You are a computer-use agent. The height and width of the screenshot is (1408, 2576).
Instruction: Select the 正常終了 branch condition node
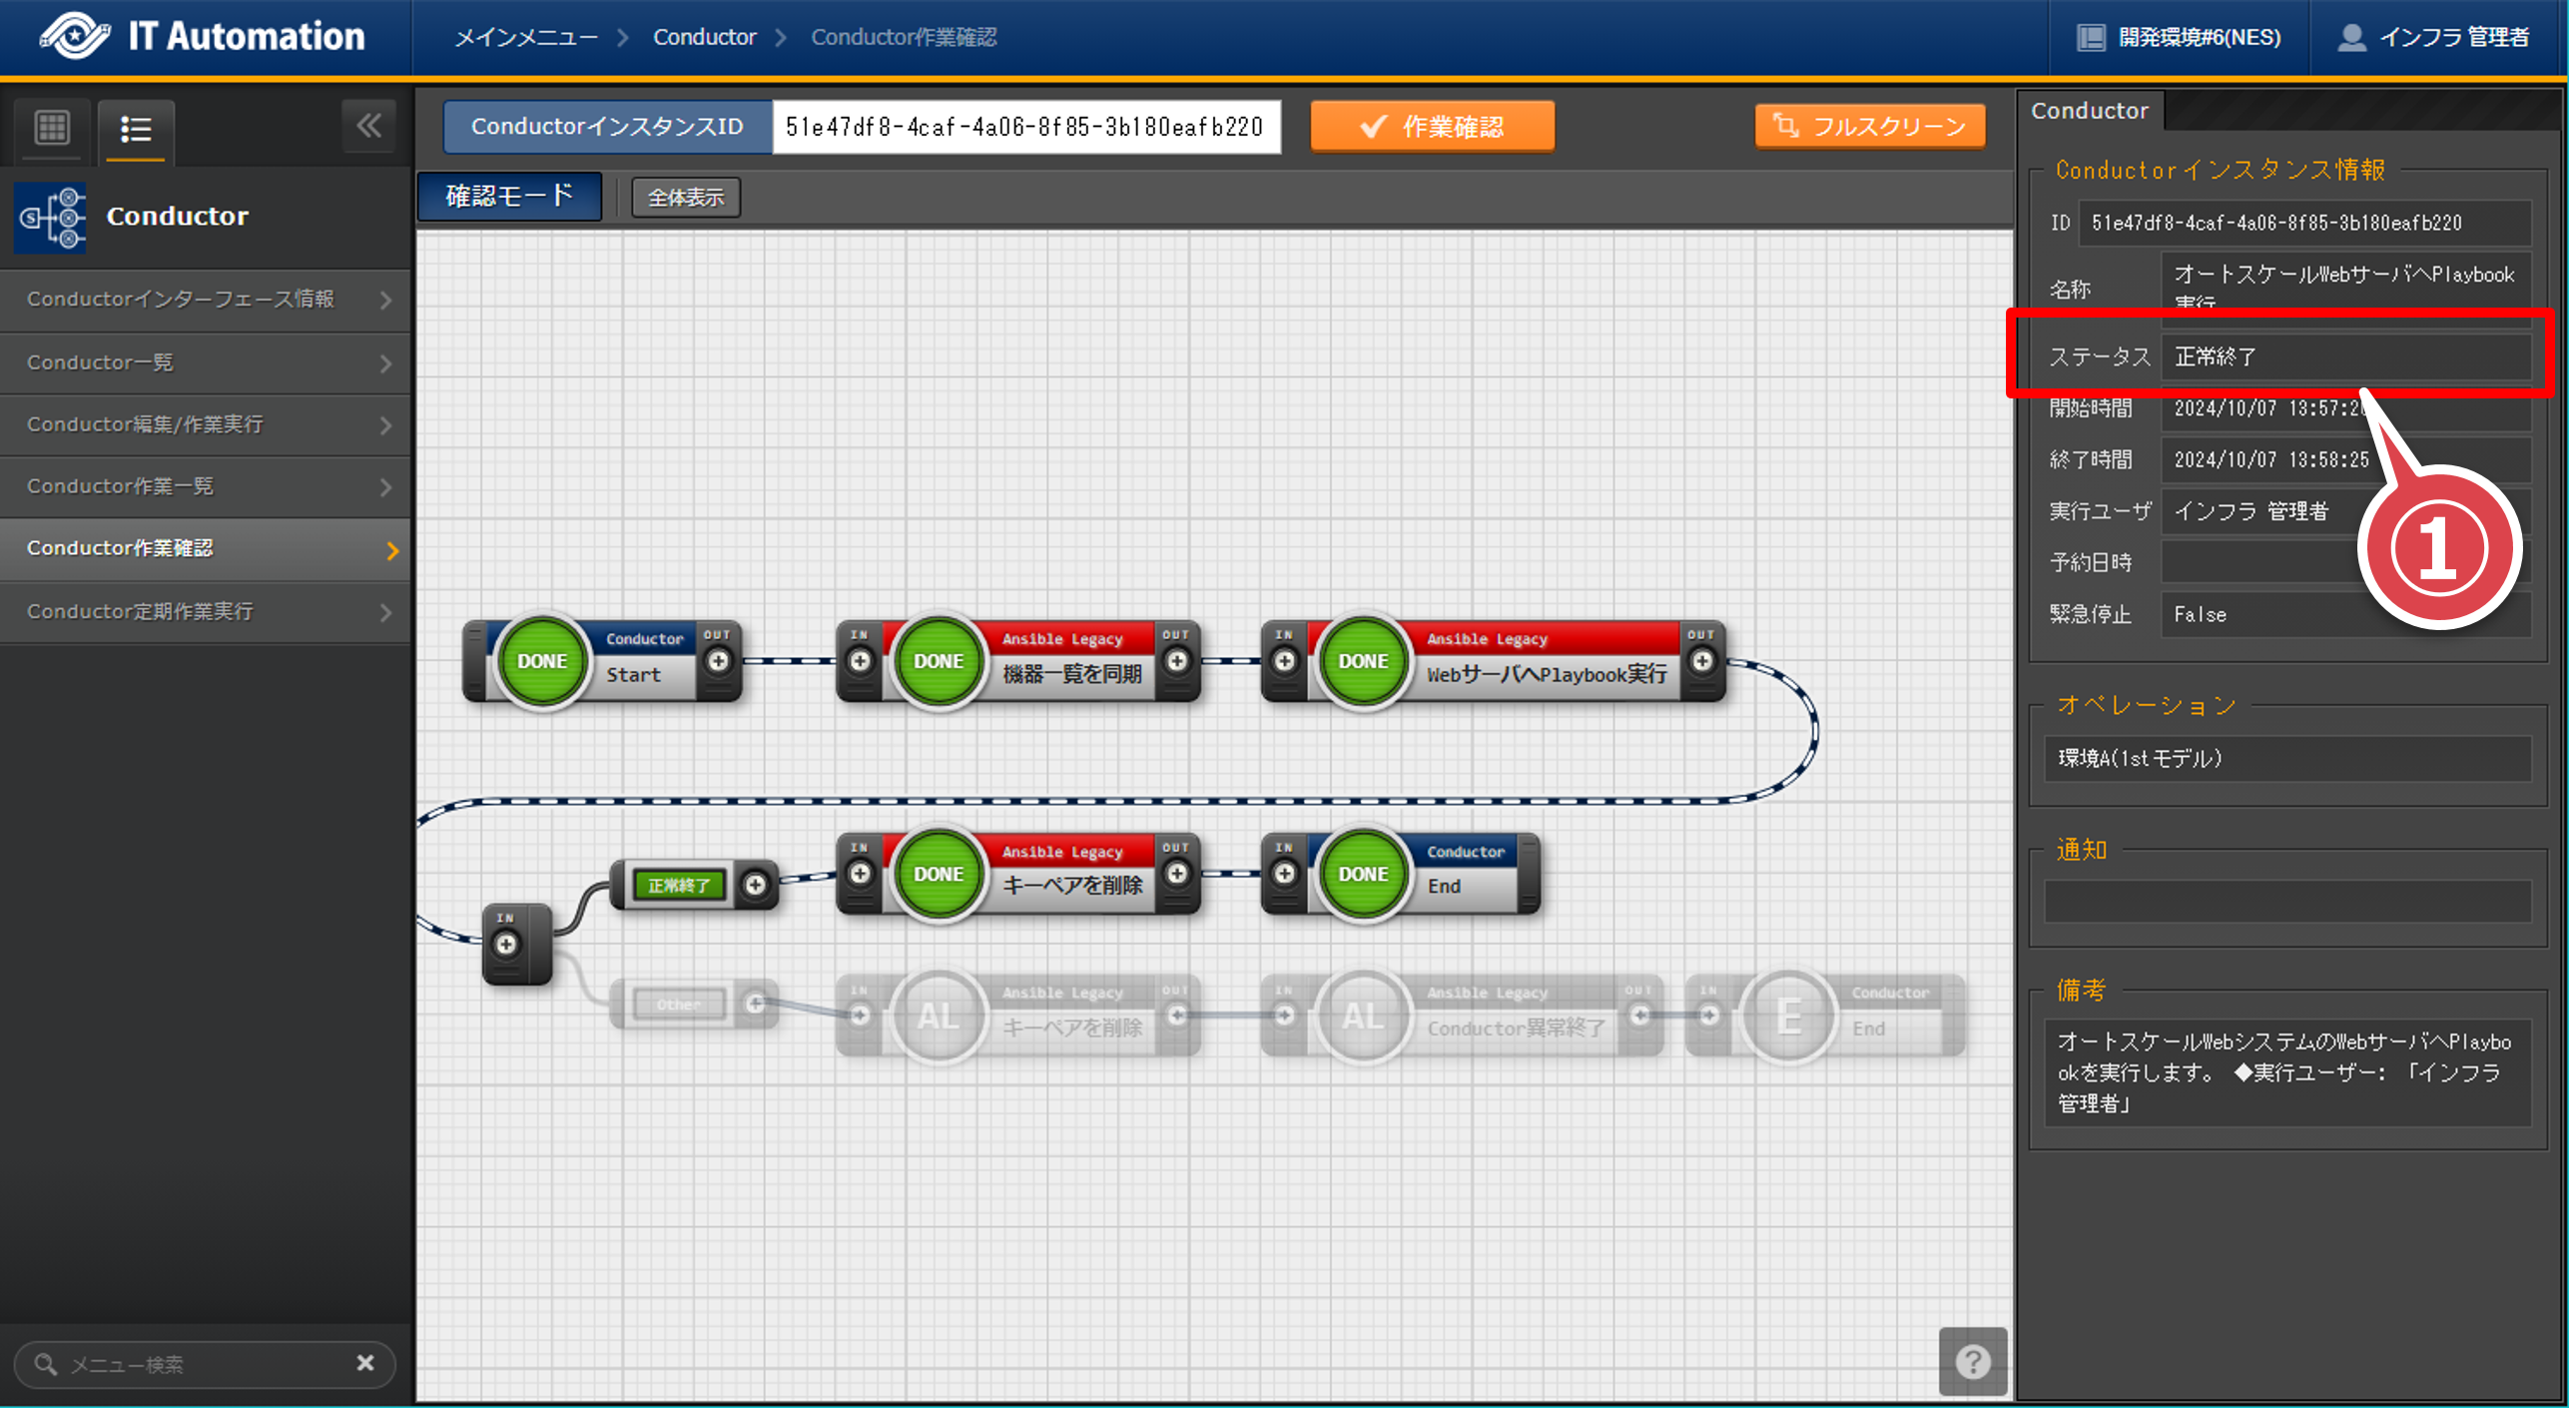[678, 885]
